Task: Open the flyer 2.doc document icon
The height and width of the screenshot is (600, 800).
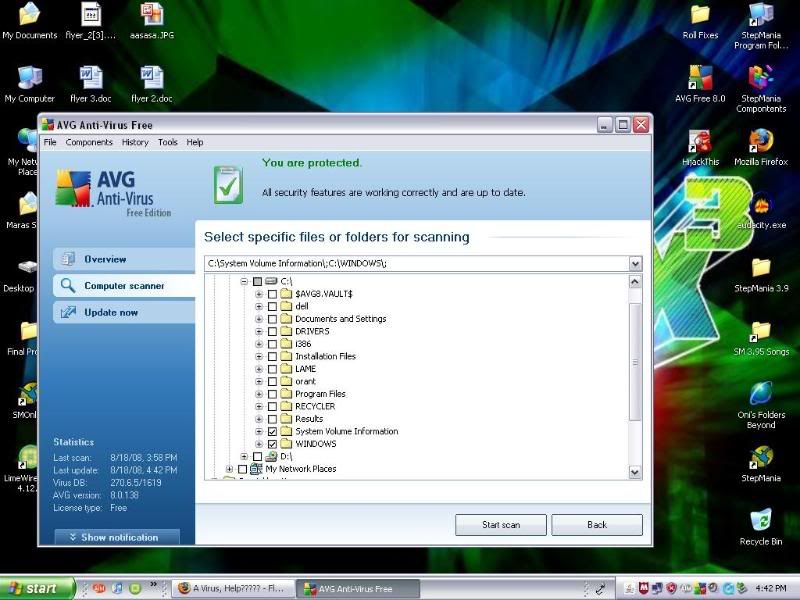Action: (x=151, y=79)
